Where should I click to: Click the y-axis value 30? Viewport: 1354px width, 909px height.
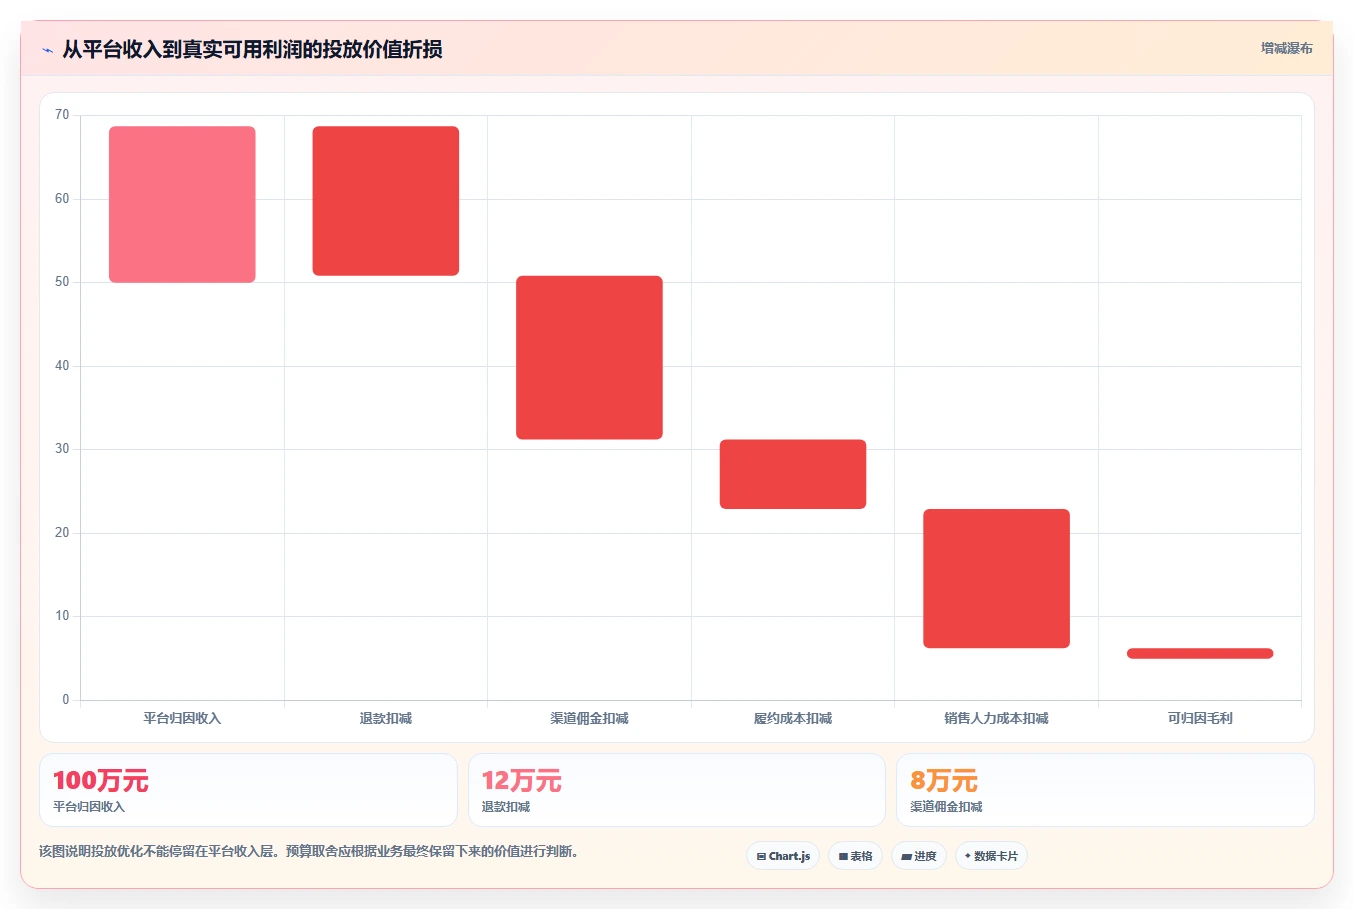click(62, 449)
